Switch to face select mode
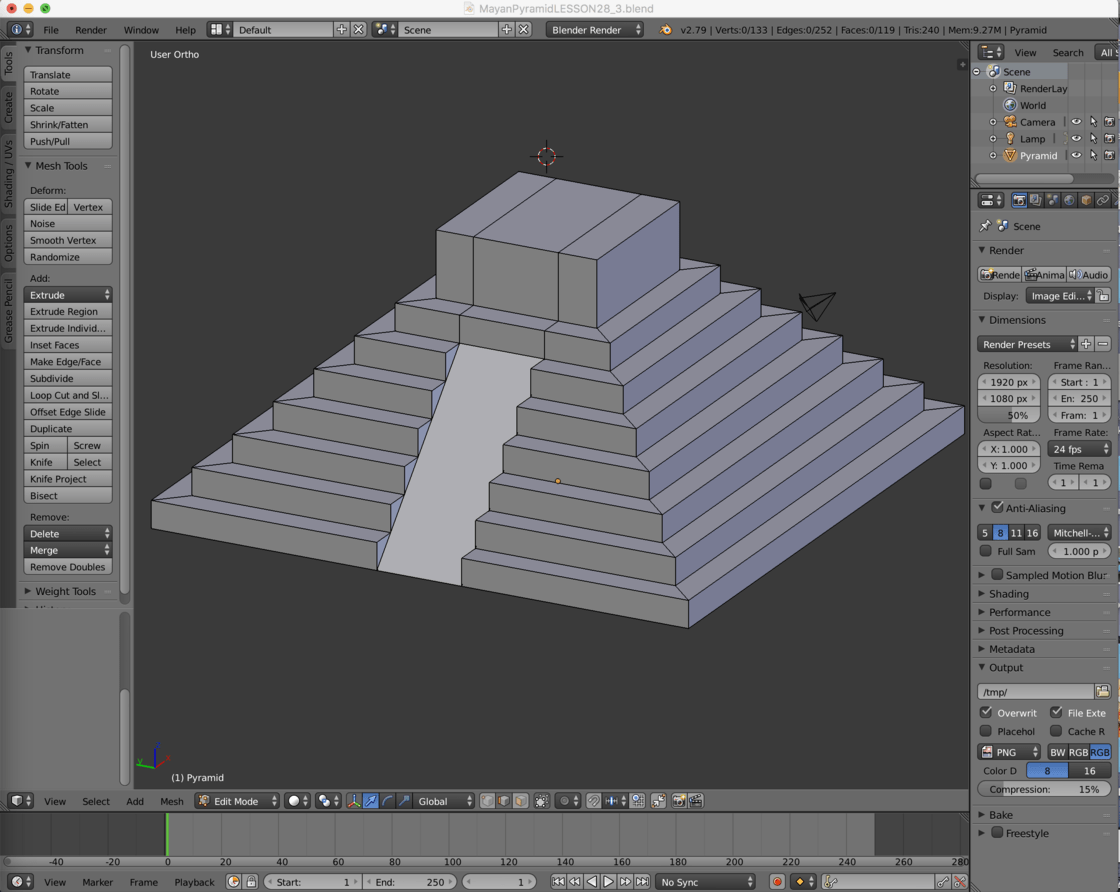 520,801
